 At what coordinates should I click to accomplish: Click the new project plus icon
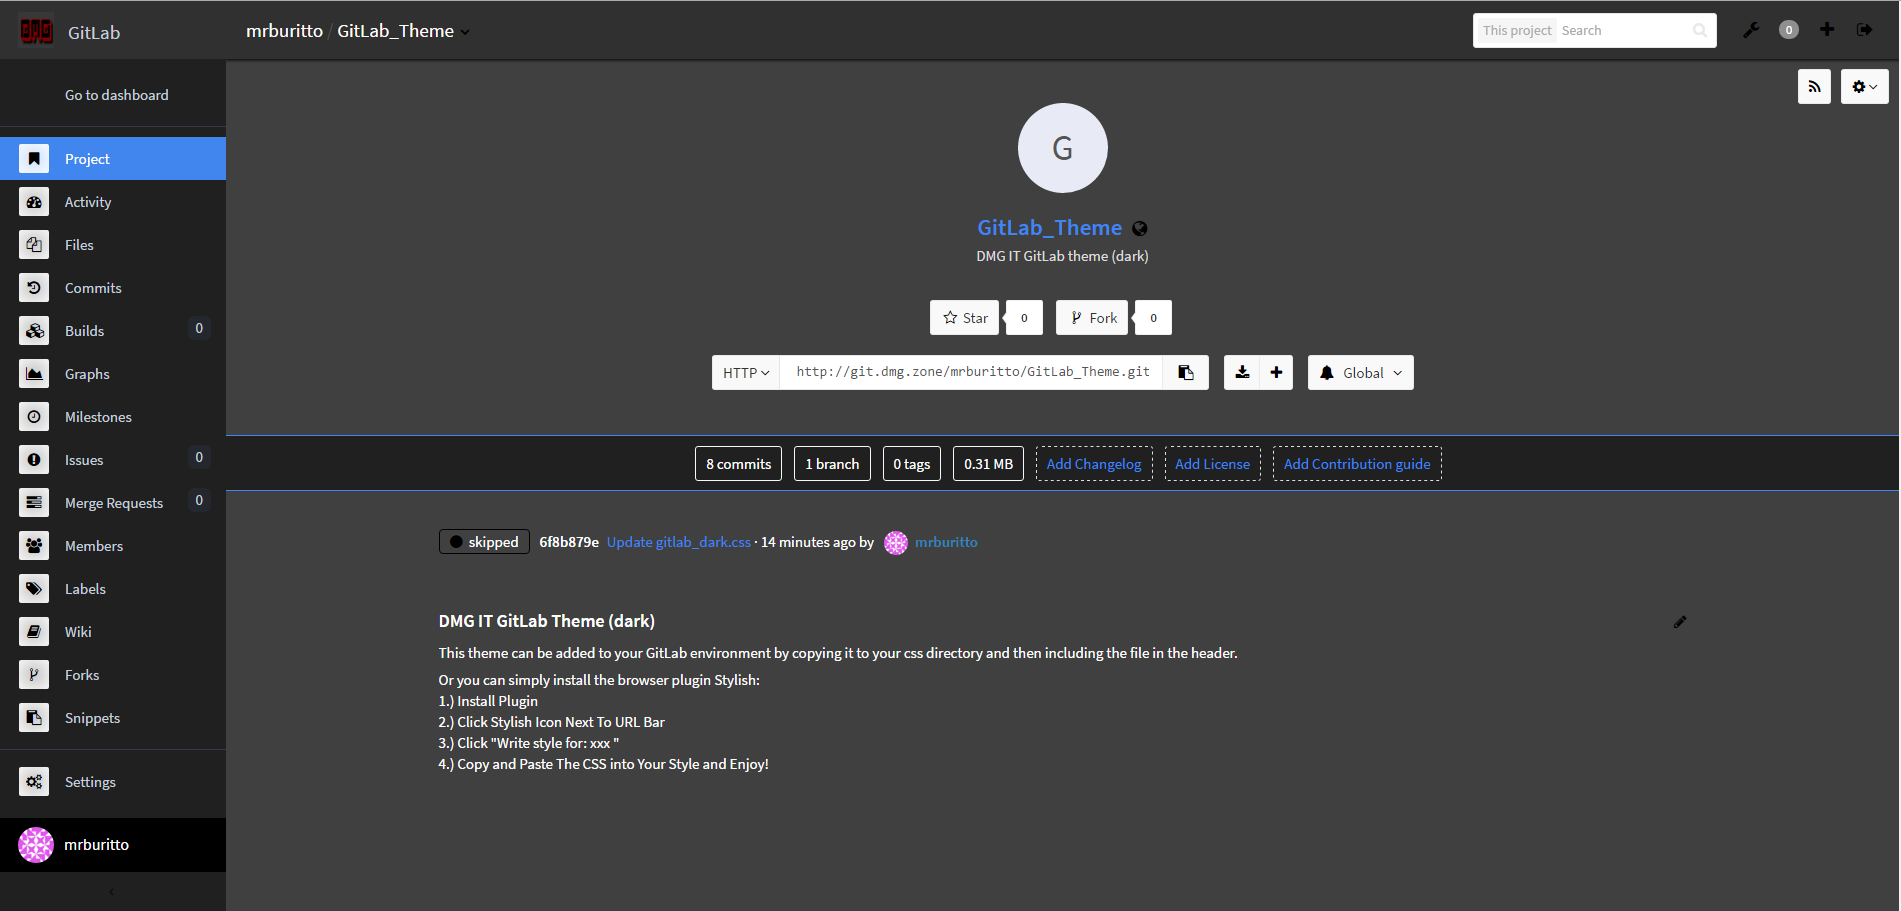click(x=1827, y=30)
